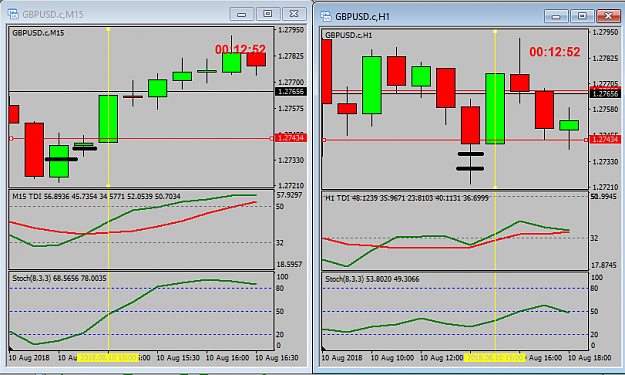Click the chart icon in GBPUSD.c,H1 title bar
625x375 pixels.
(x=326, y=16)
